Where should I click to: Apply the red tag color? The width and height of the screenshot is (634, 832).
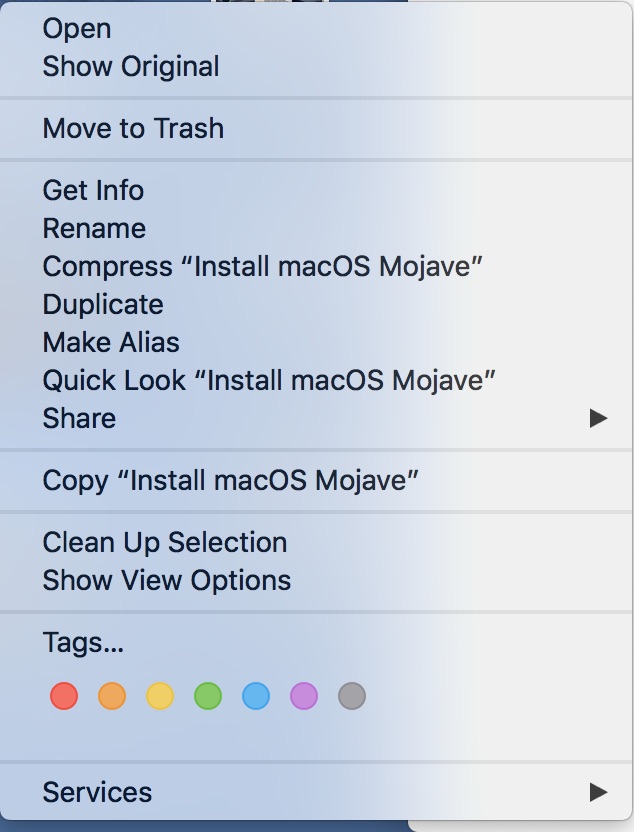(x=64, y=696)
